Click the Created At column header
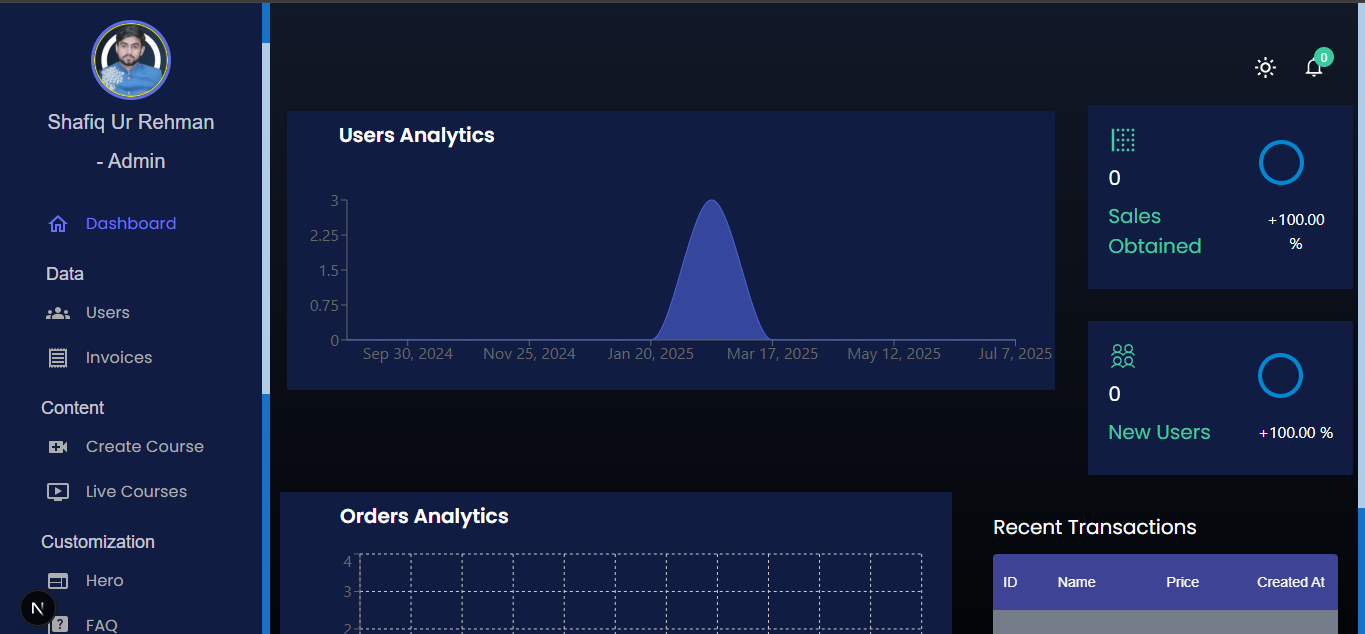The image size is (1365, 634). click(x=1290, y=582)
